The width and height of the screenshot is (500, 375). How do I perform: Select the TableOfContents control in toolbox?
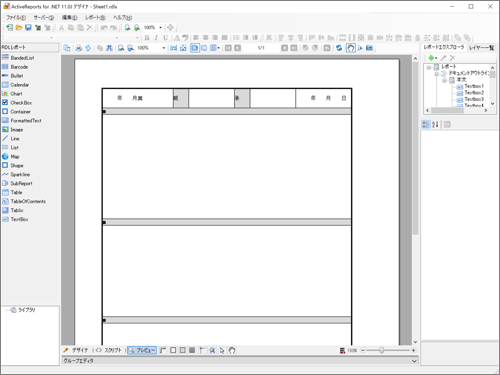tap(24, 201)
